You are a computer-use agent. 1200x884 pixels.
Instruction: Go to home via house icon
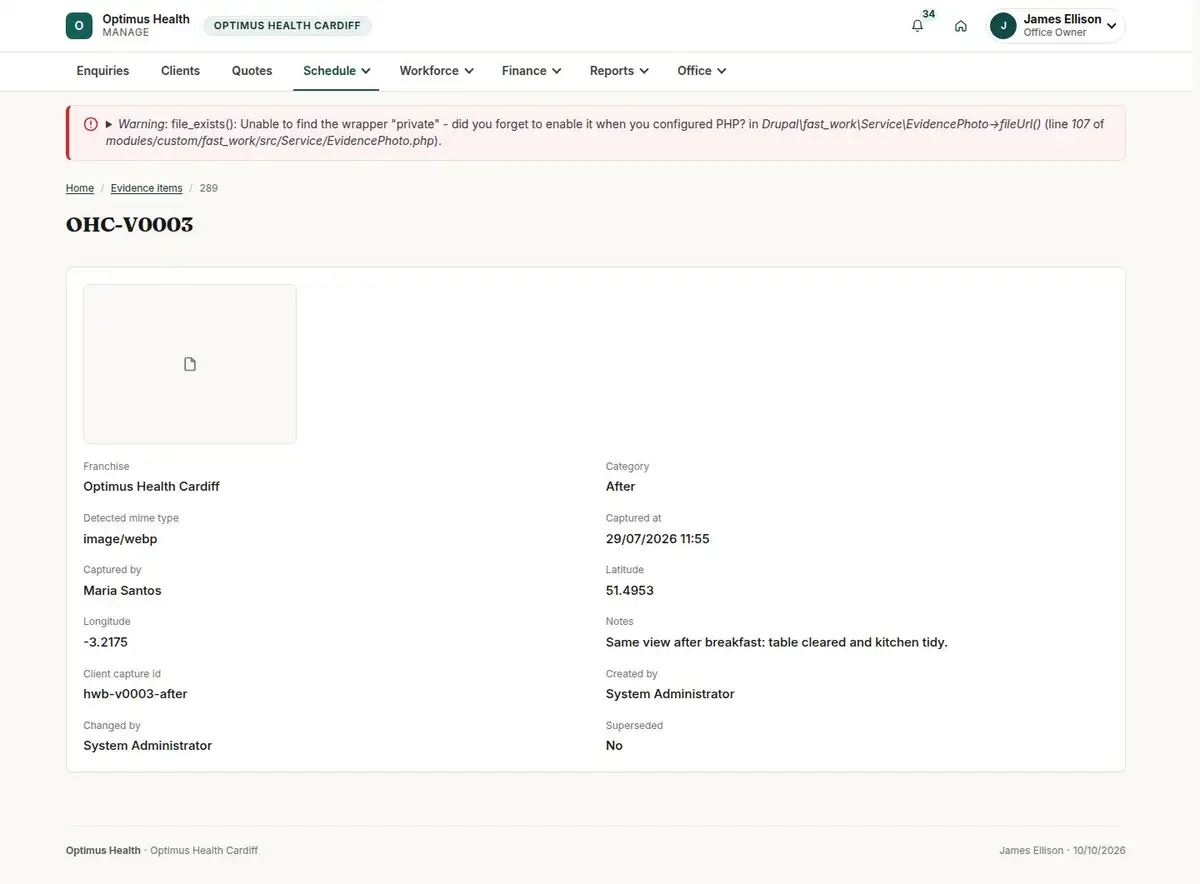click(961, 26)
